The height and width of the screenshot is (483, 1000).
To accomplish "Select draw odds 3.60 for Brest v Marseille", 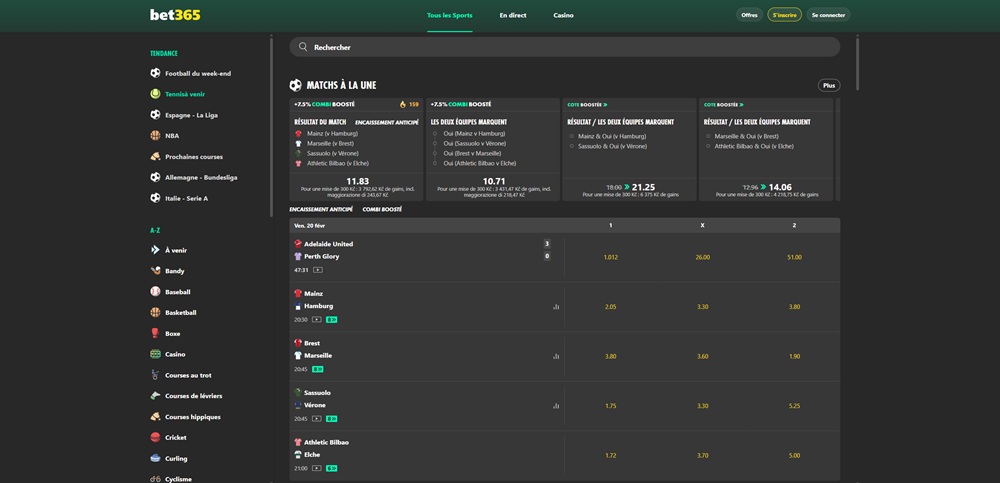I will coord(703,357).
